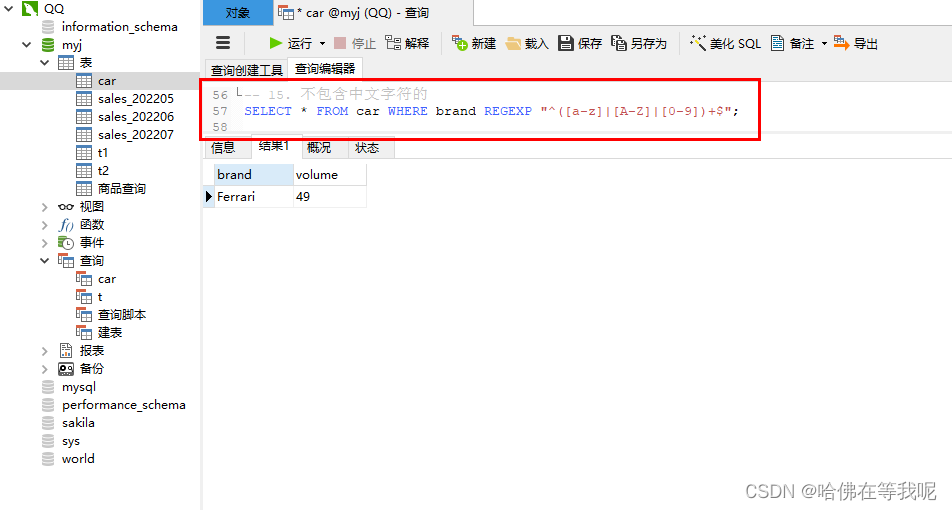Switch to the 对象 tab

click(x=237, y=13)
